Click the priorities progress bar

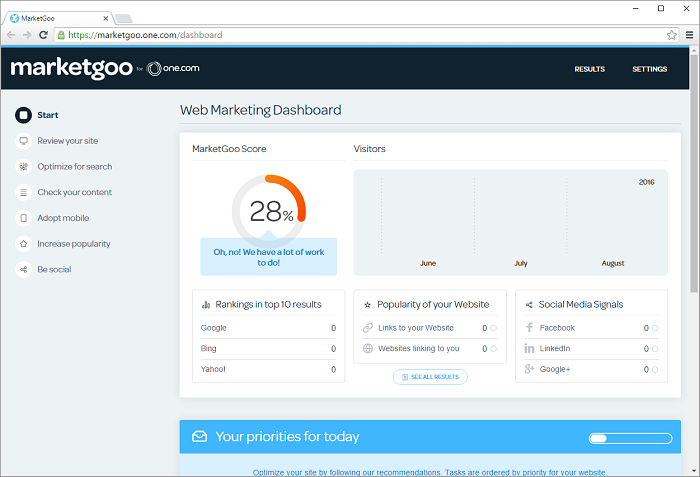point(630,438)
